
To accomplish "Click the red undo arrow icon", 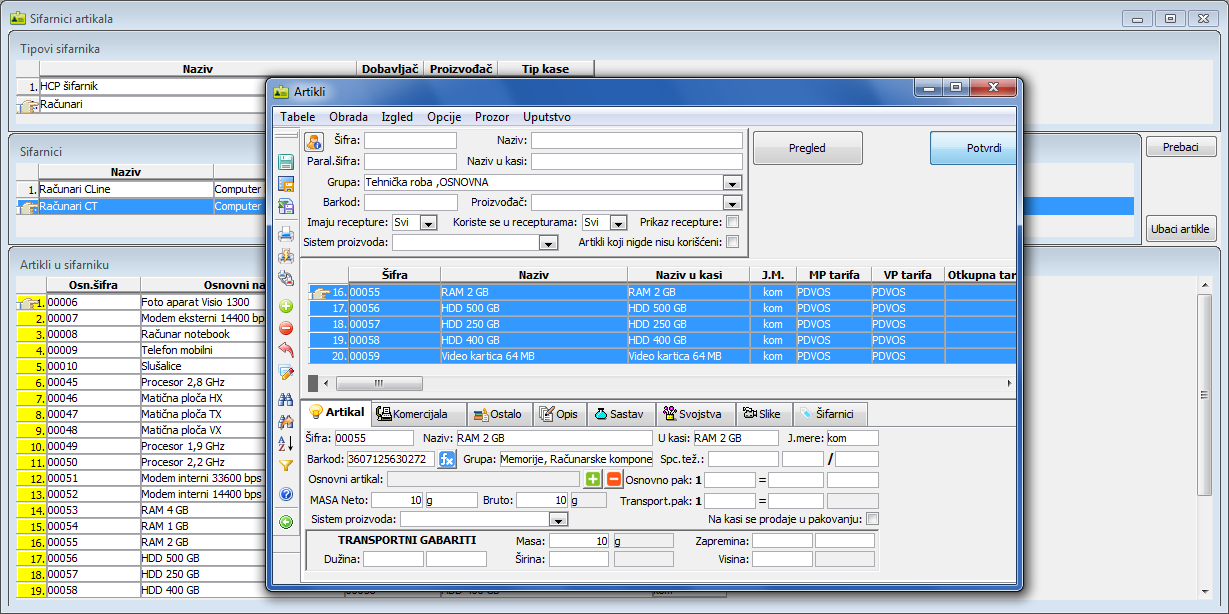I will pos(286,350).
